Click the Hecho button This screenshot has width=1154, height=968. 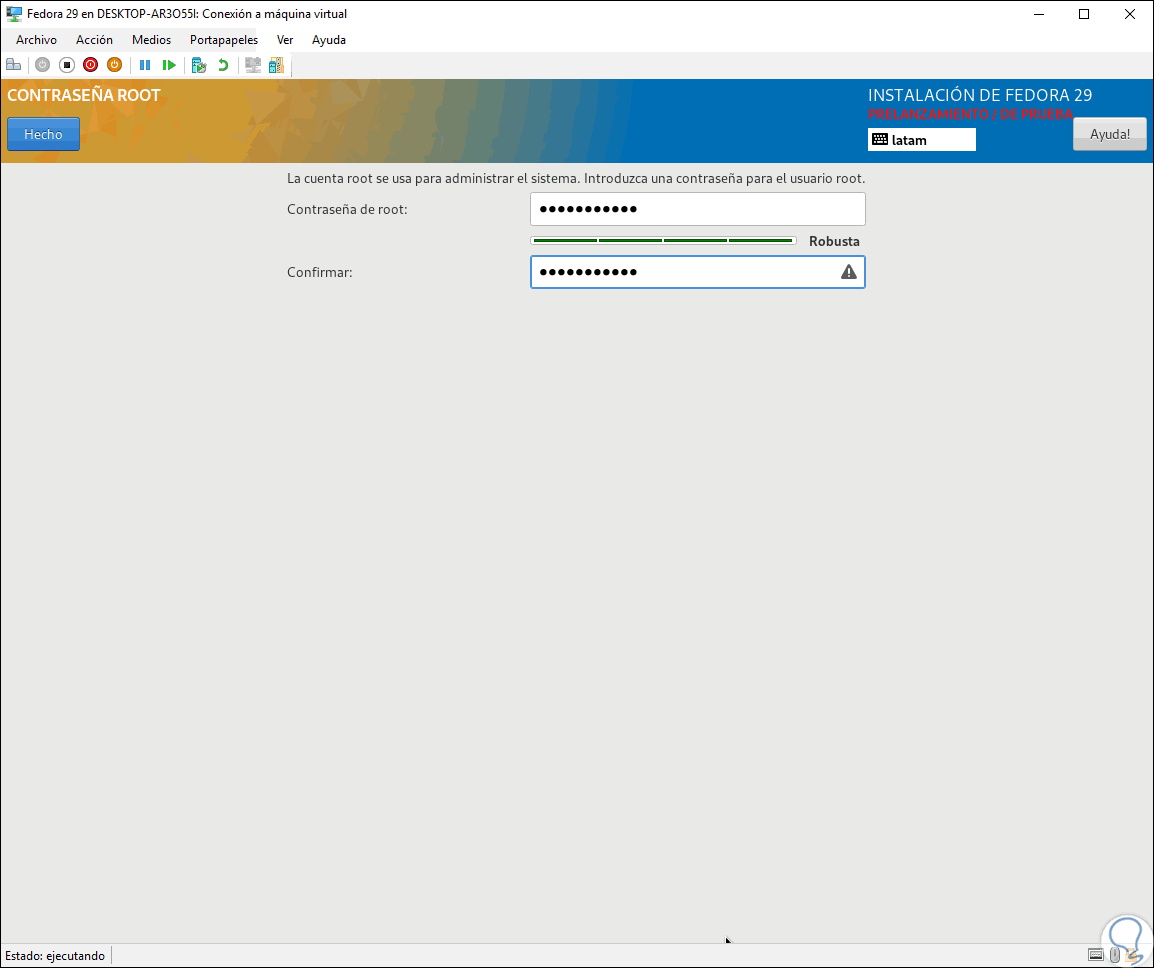pyautogui.click(x=43, y=134)
